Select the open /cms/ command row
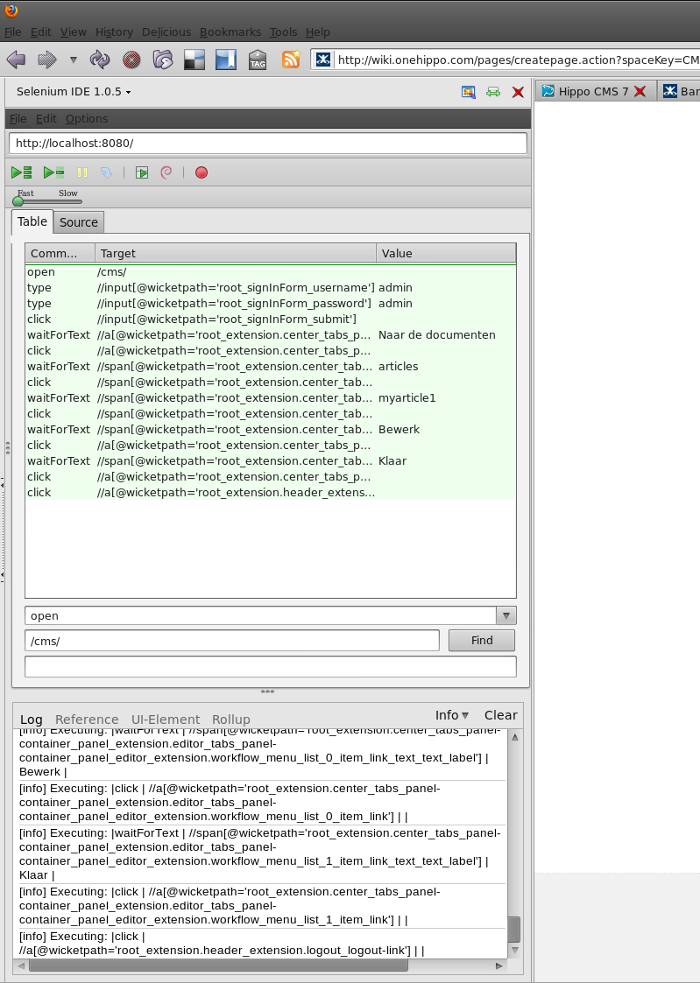Viewport: 700px width, 983px height. click(x=271, y=272)
